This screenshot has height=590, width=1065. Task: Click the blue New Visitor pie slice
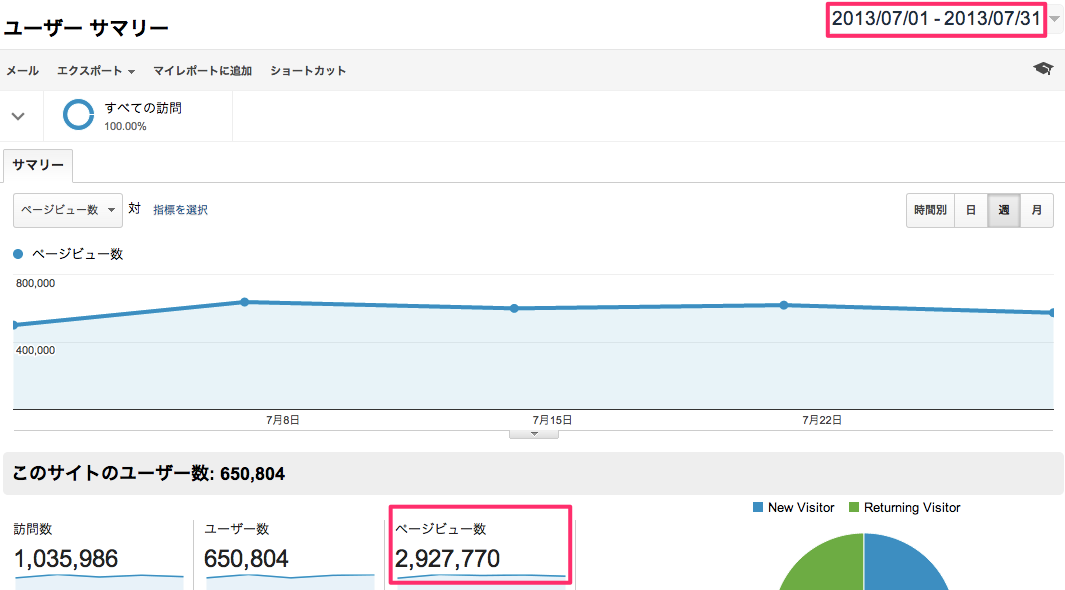tap(900, 567)
